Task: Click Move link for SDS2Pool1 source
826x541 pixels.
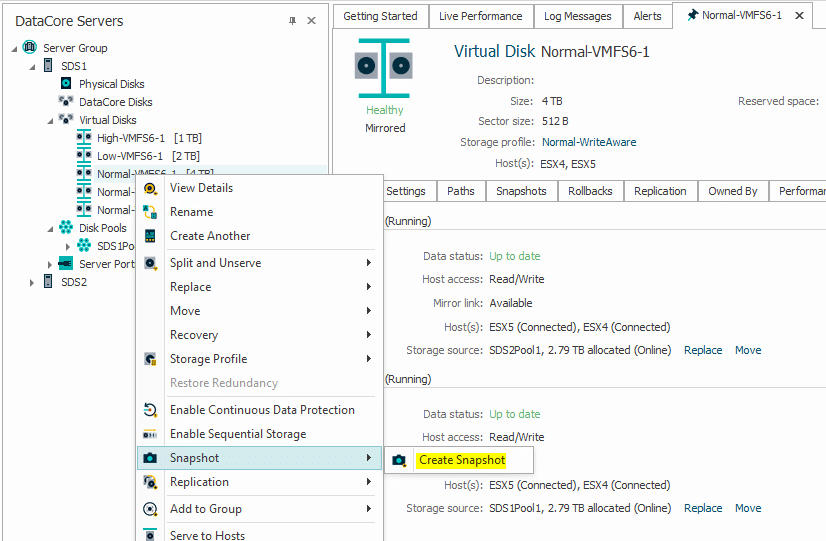Action: 748,350
